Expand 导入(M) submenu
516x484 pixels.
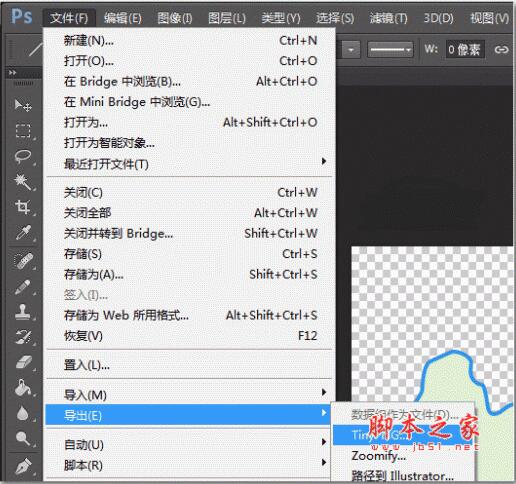point(190,395)
